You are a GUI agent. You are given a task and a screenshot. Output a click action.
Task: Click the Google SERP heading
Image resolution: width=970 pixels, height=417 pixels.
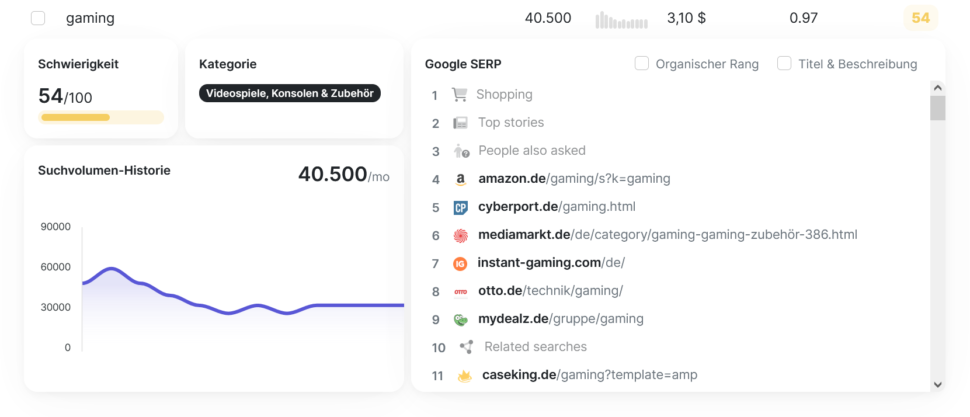[x=463, y=64]
